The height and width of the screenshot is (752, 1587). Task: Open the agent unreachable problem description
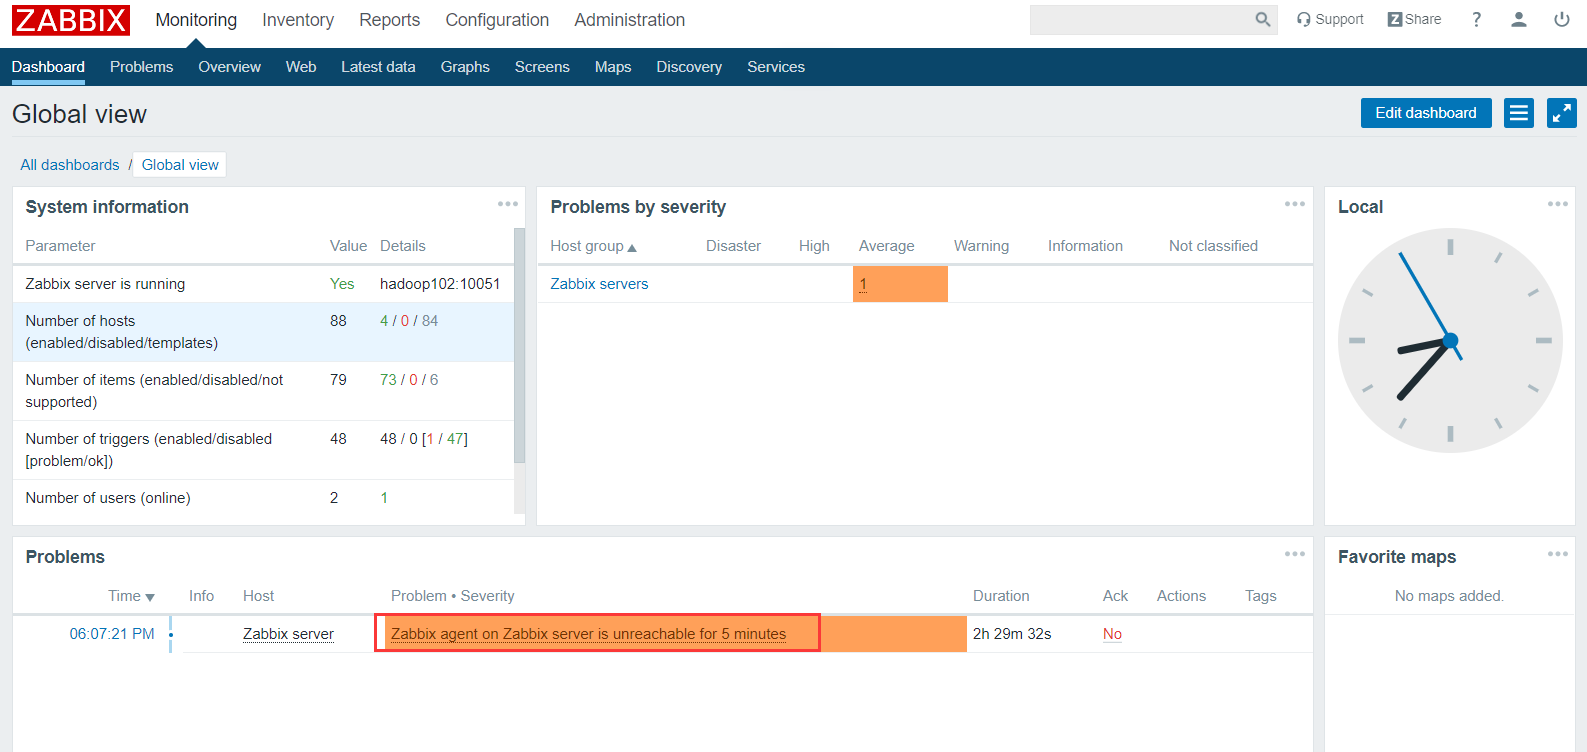[x=588, y=634]
